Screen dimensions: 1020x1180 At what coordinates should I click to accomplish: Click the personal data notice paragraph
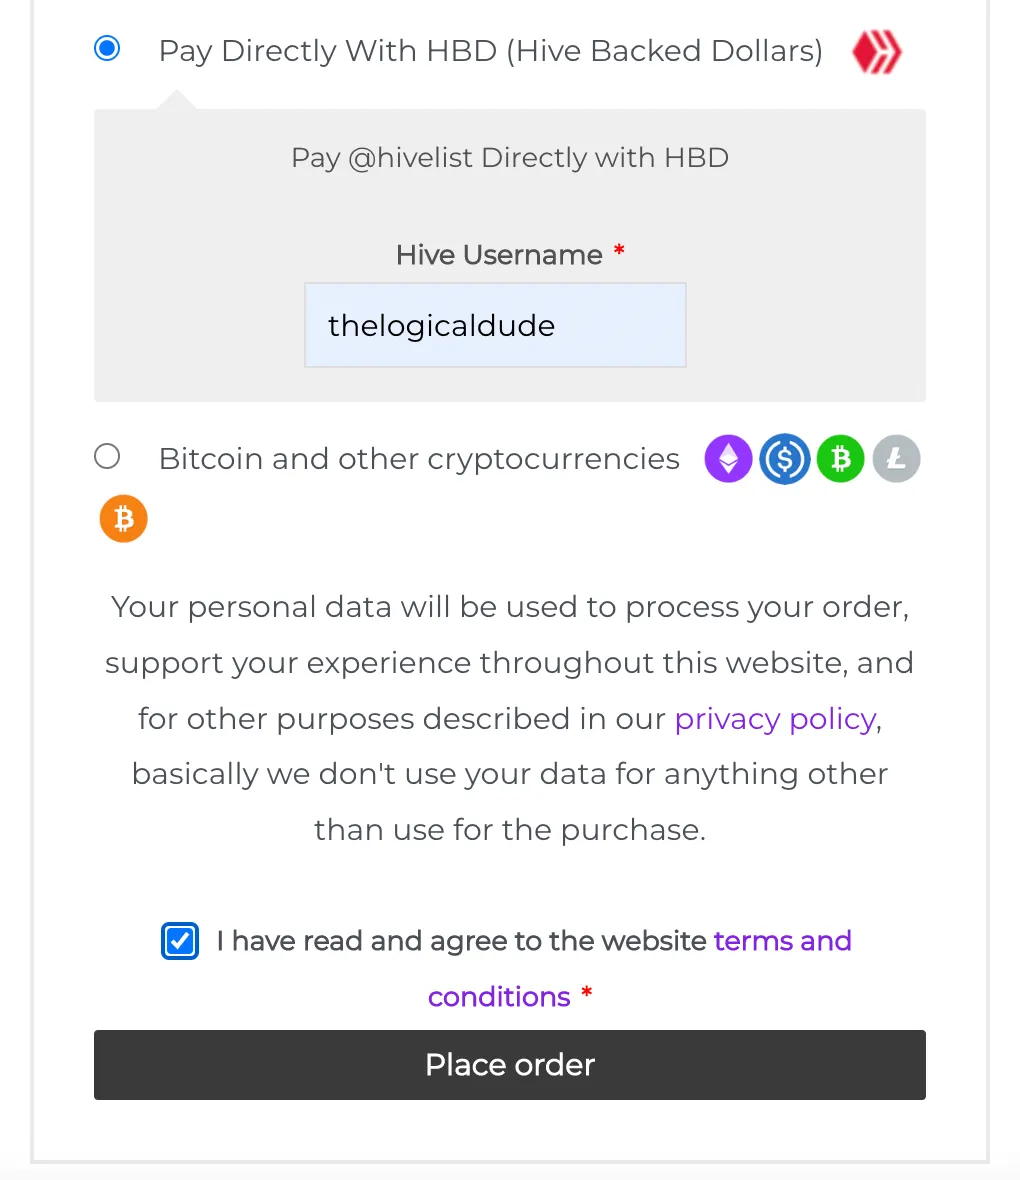tap(510, 719)
